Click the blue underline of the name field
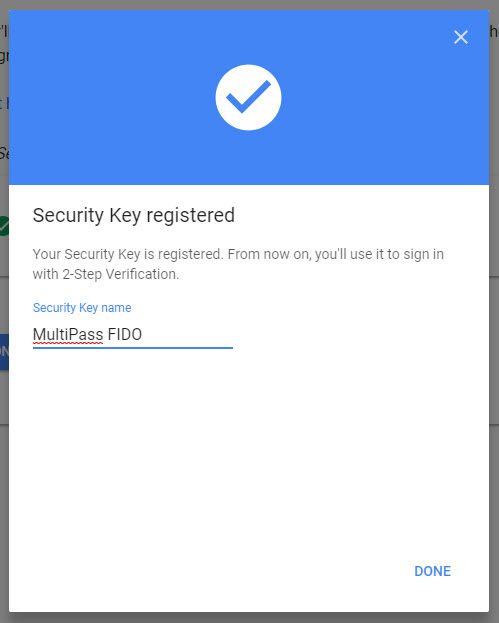Viewport: 499px width, 623px height. click(133, 348)
